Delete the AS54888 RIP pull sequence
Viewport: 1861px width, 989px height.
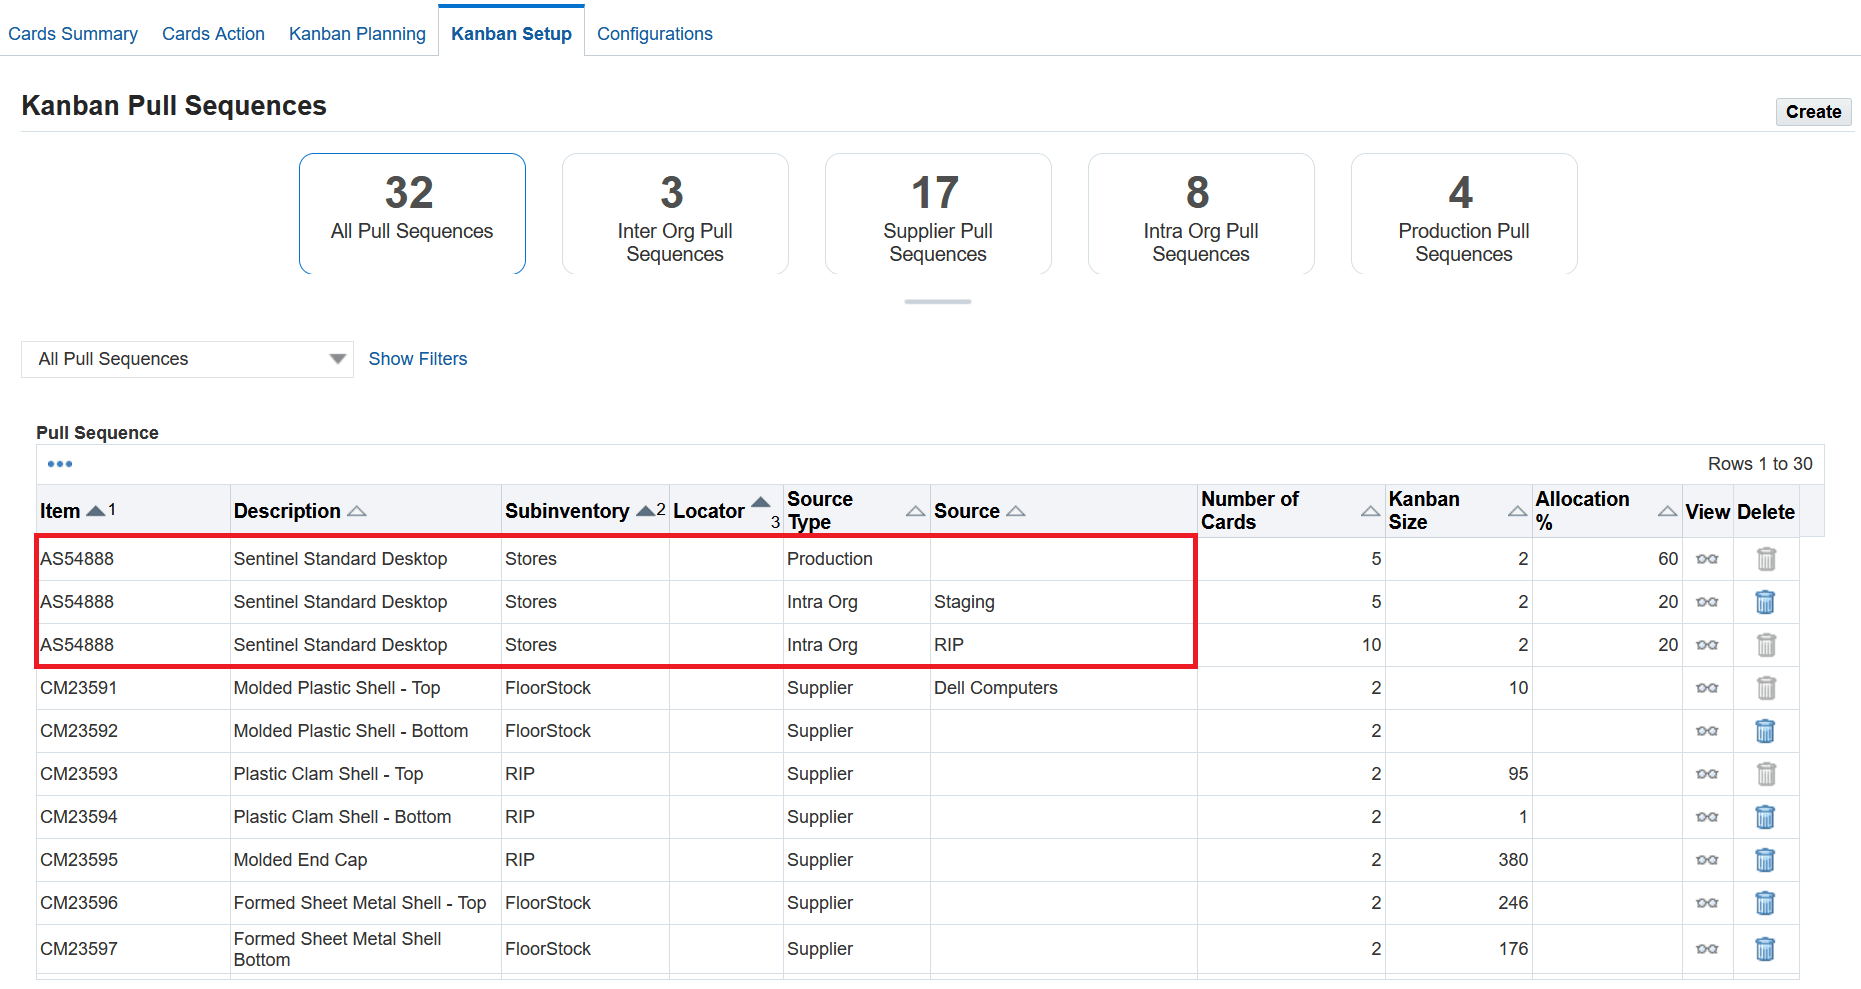[1765, 645]
